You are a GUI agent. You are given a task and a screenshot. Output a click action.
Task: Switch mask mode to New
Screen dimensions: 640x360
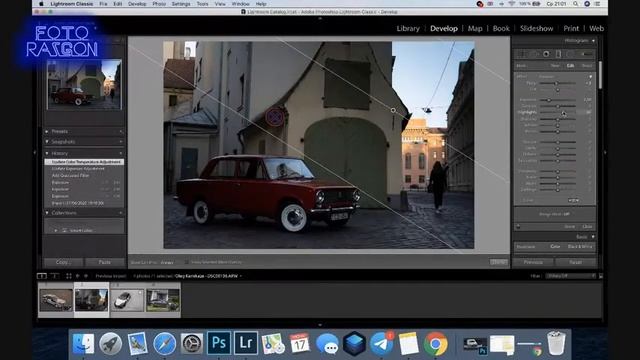tap(555, 66)
